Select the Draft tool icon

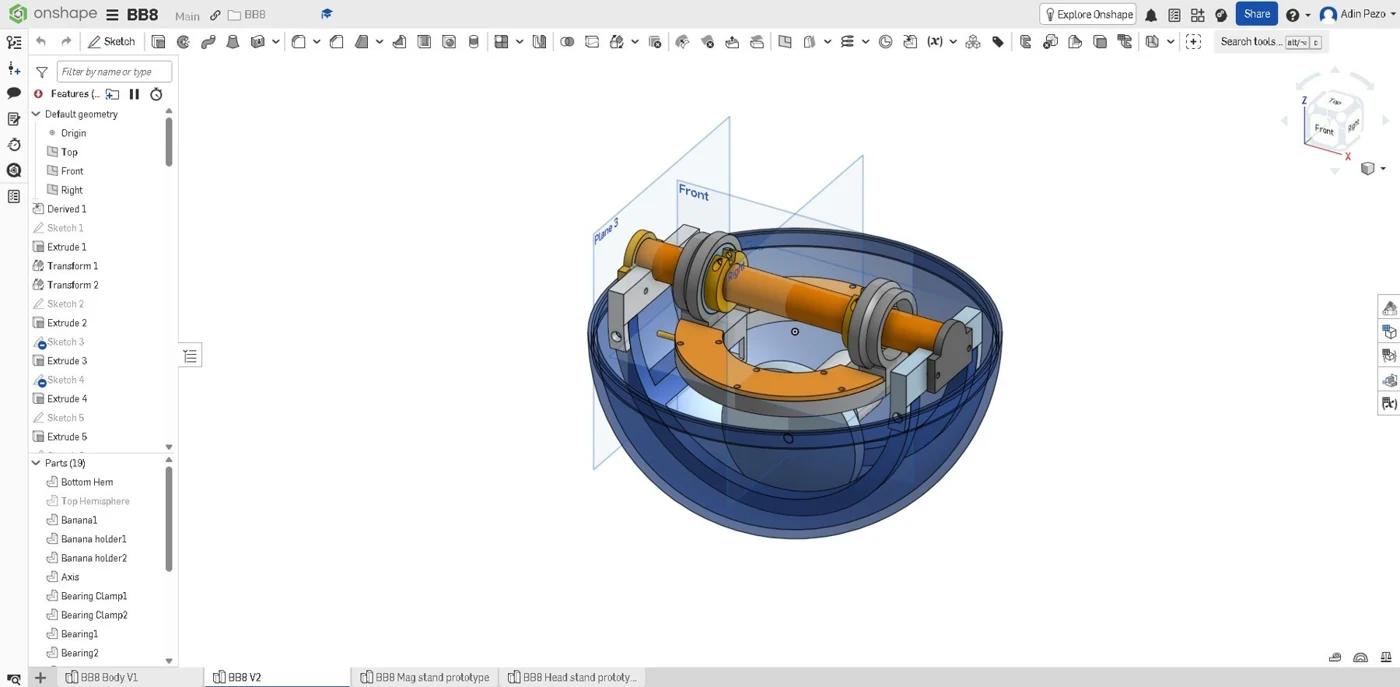coord(361,42)
